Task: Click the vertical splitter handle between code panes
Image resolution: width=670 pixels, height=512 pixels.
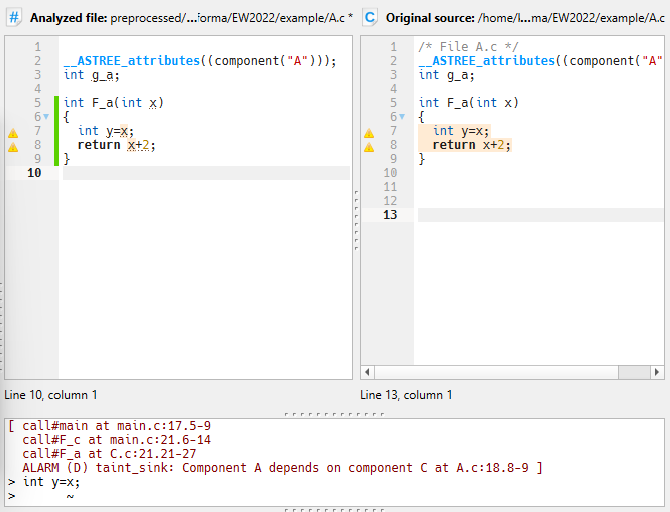Action: click(x=356, y=220)
